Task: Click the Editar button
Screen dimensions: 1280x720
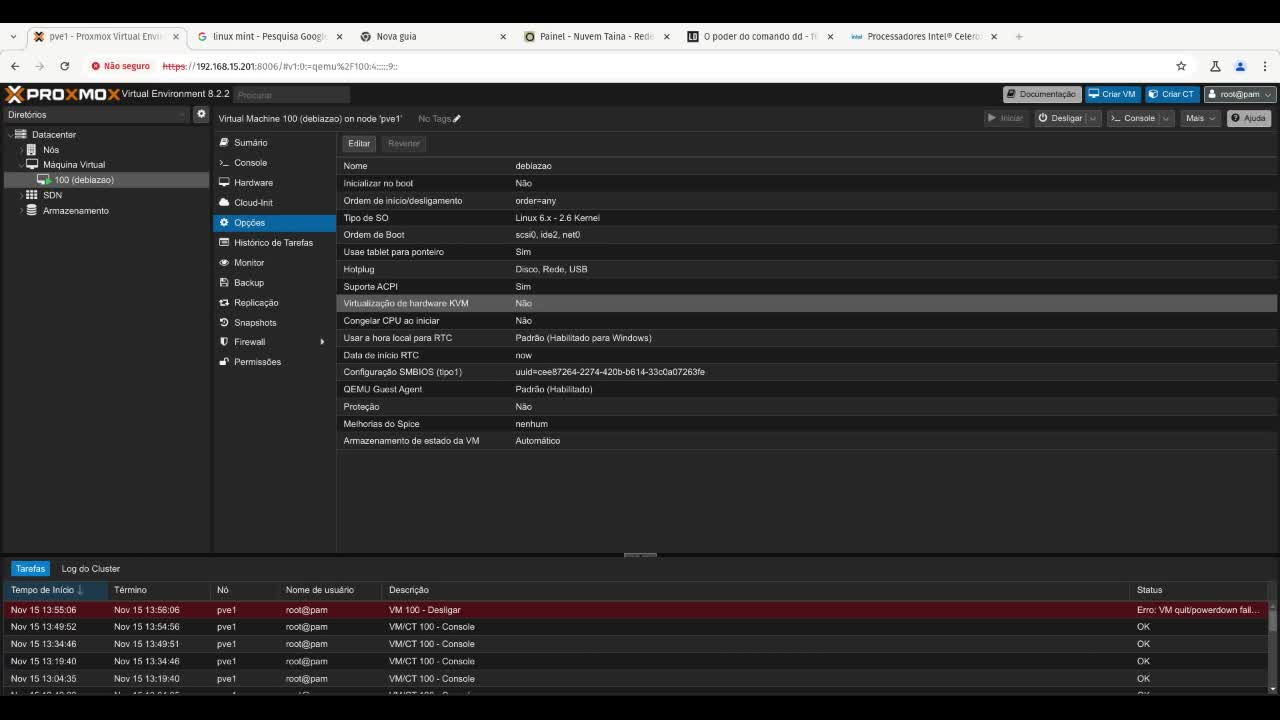Action: (x=359, y=144)
